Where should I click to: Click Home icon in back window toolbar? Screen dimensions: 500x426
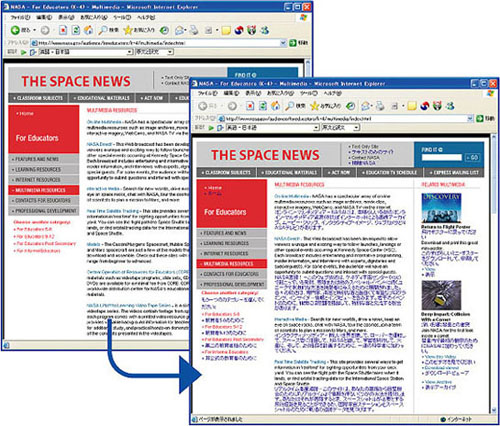88,30
